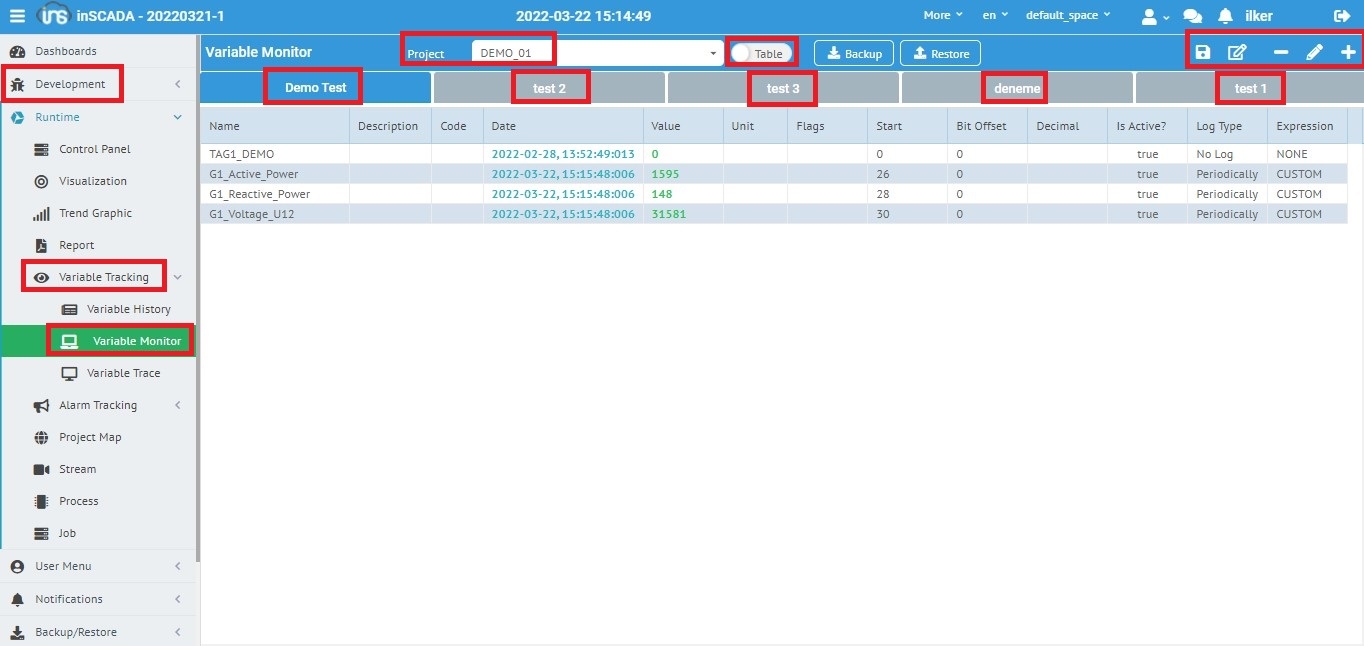This screenshot has width=1364, height=646.
Task: Switch to the test 2 tab
Action: (x=549, y=88)
